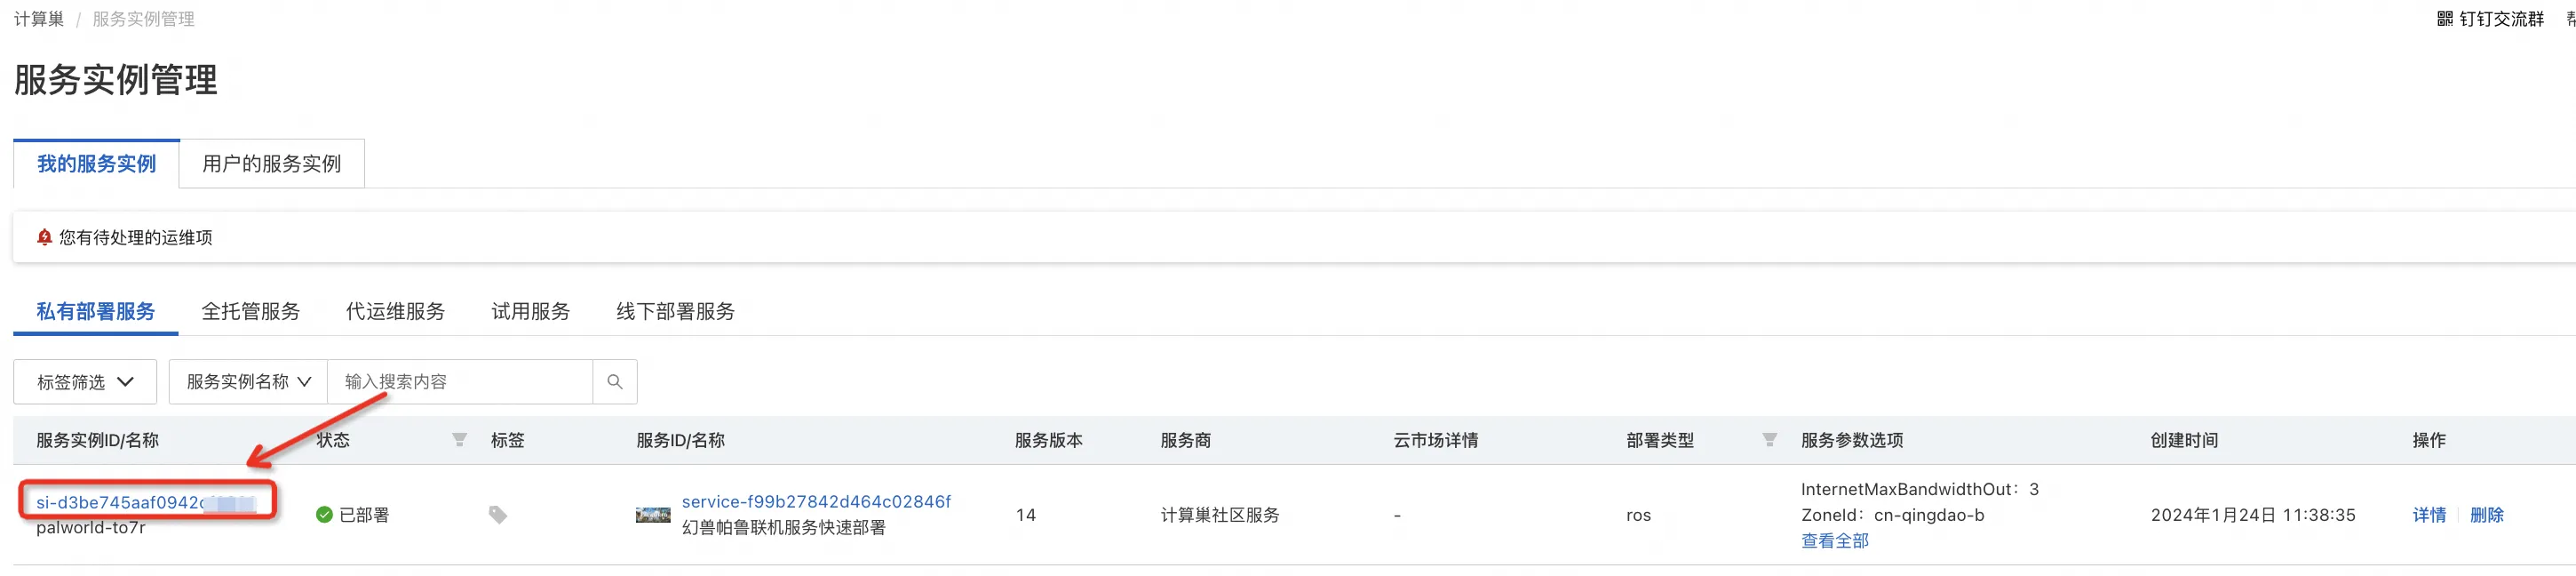Open the 部署类型 column filter funnel
This screenshot has height=576, width=2576.
click(1770, 440)
